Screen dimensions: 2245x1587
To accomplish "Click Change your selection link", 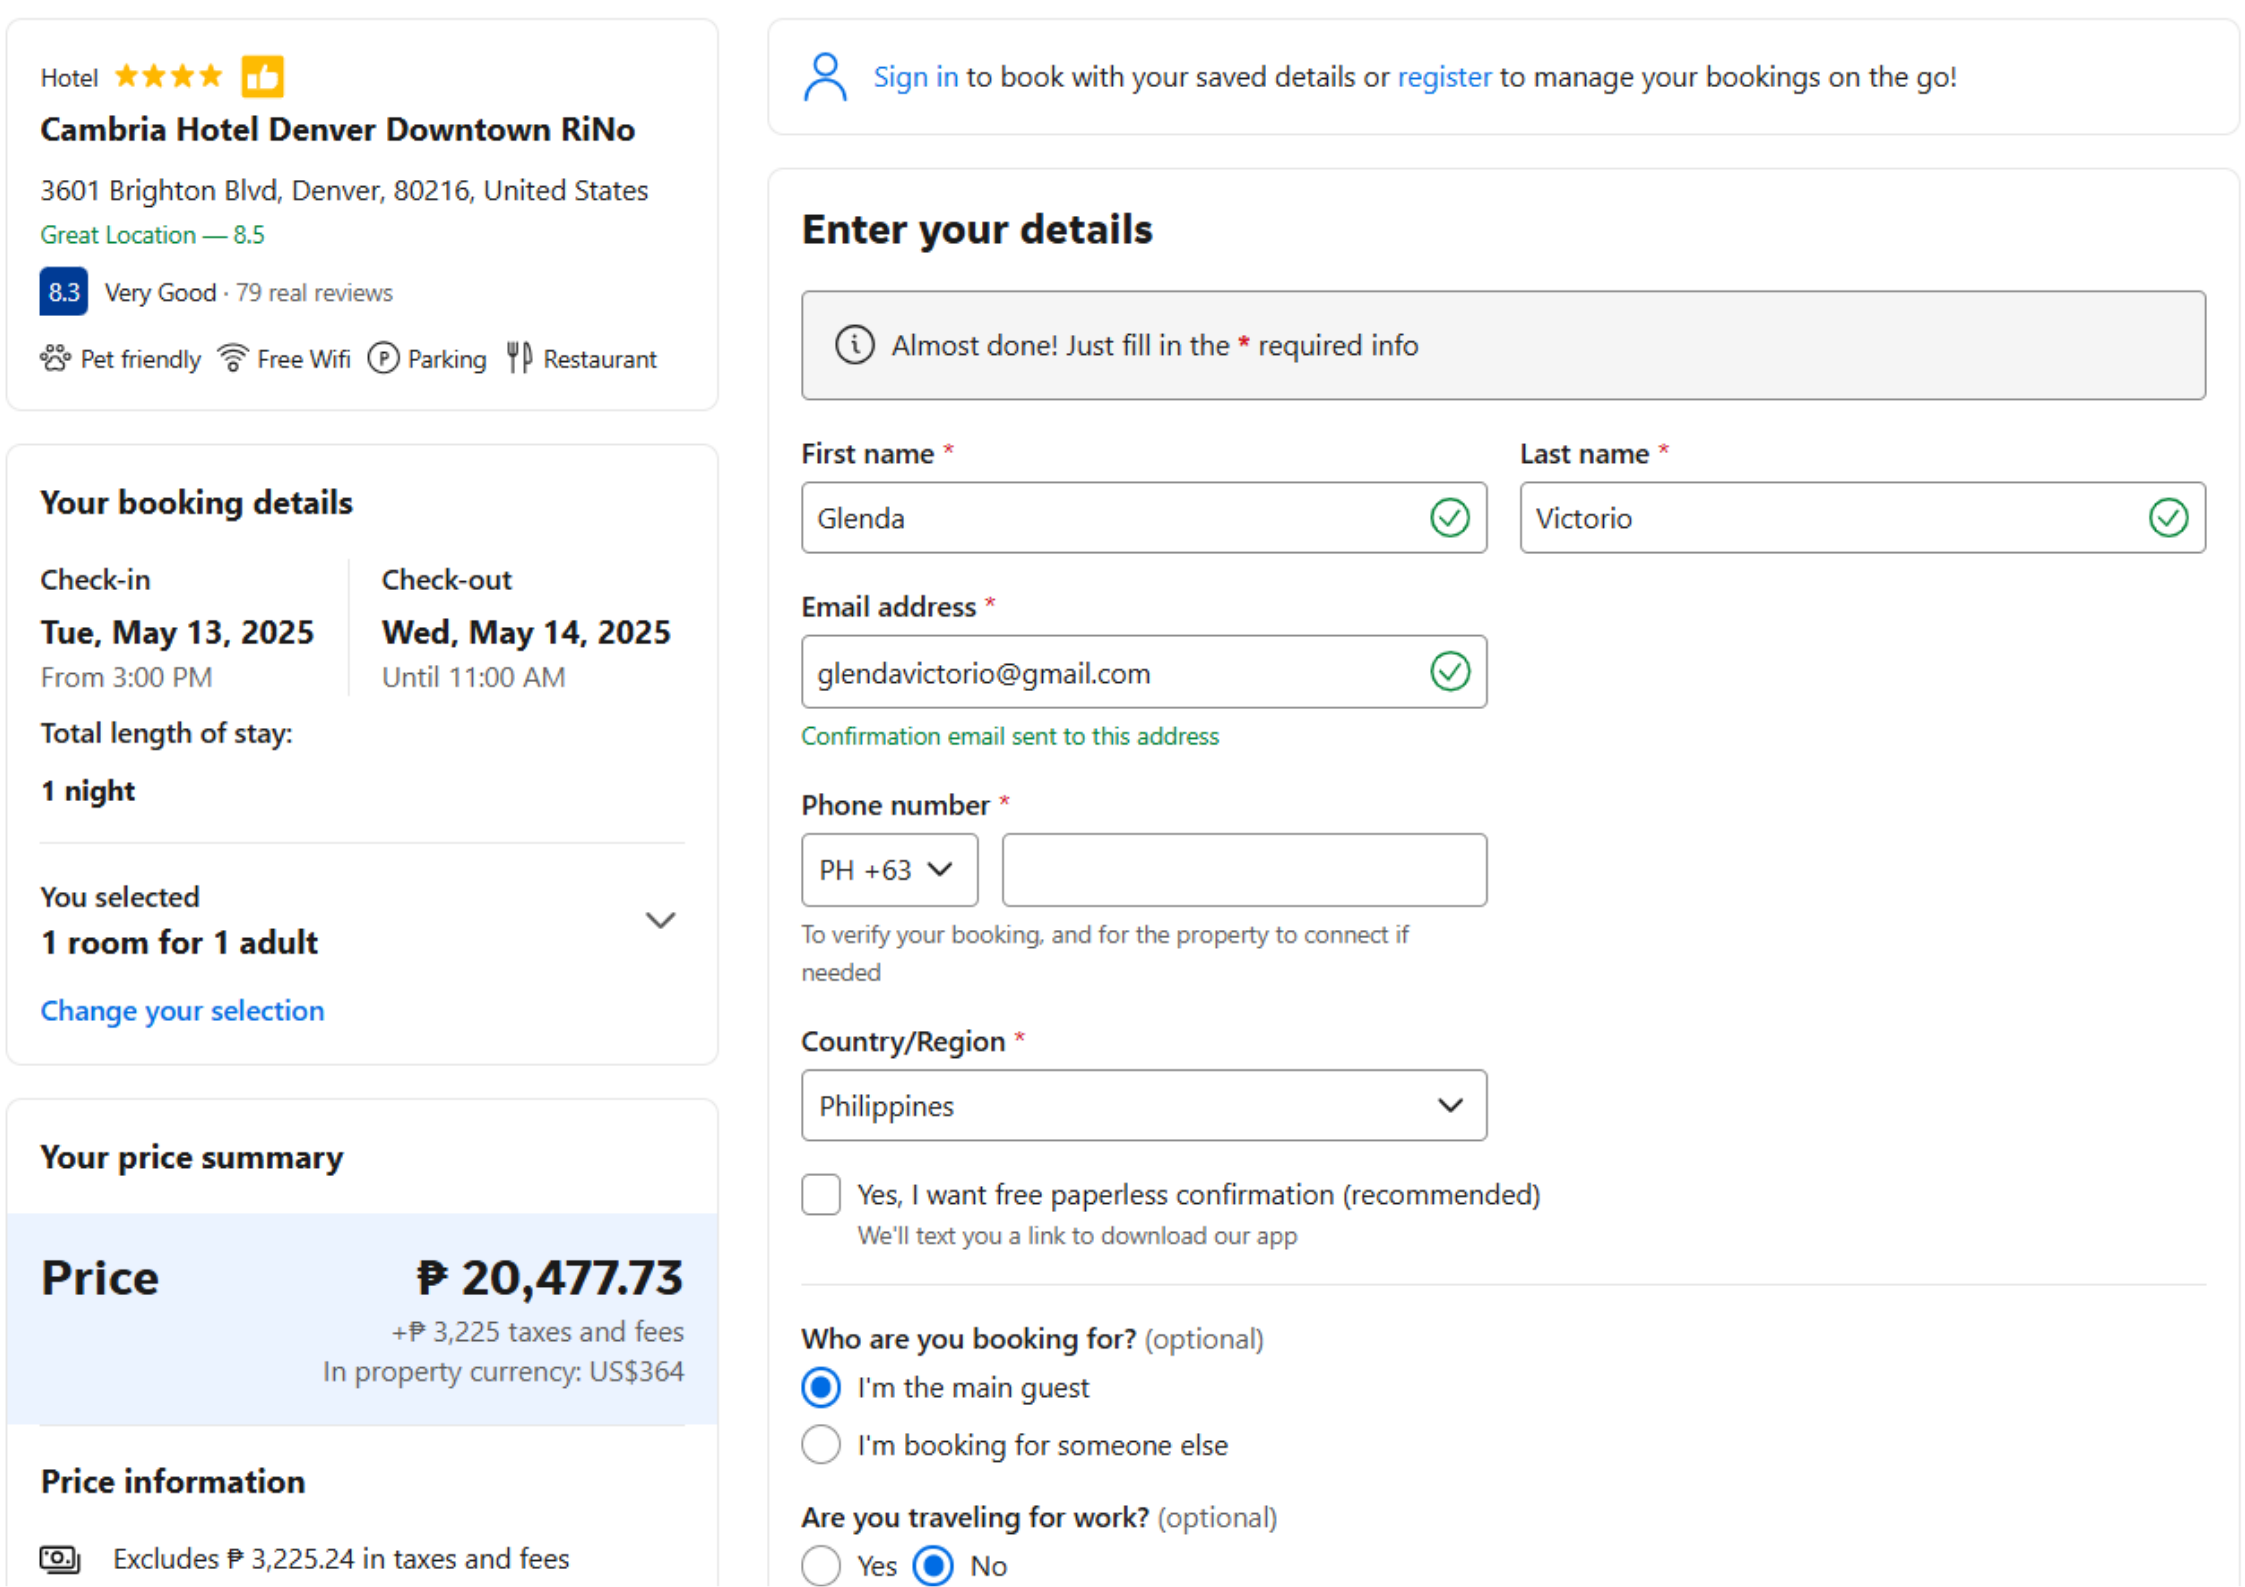I will 182,1010.
